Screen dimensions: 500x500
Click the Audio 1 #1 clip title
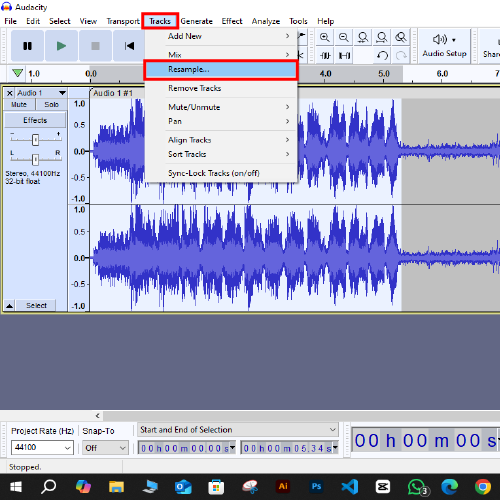point(113,93)
